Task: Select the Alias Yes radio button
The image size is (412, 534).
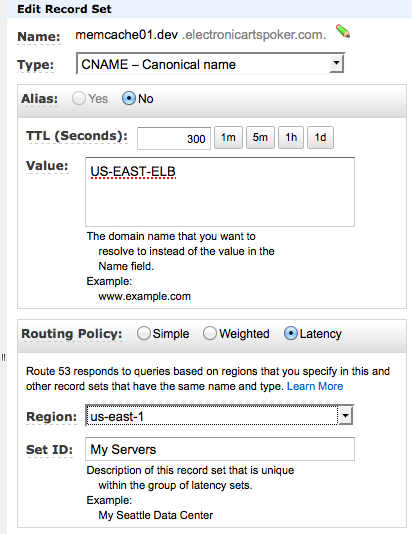Action: tap(79, 98)
